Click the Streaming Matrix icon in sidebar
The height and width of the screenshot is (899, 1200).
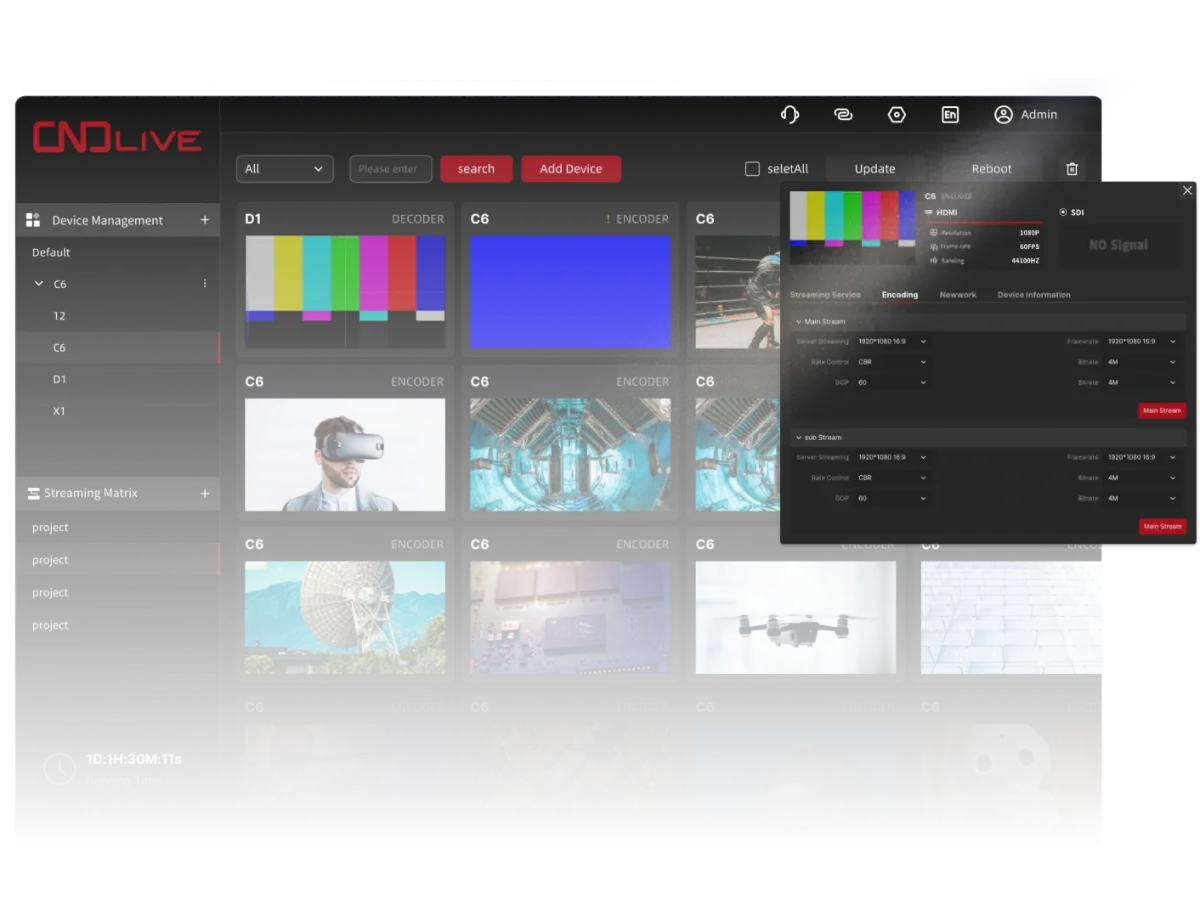click(x=32, y=492)
